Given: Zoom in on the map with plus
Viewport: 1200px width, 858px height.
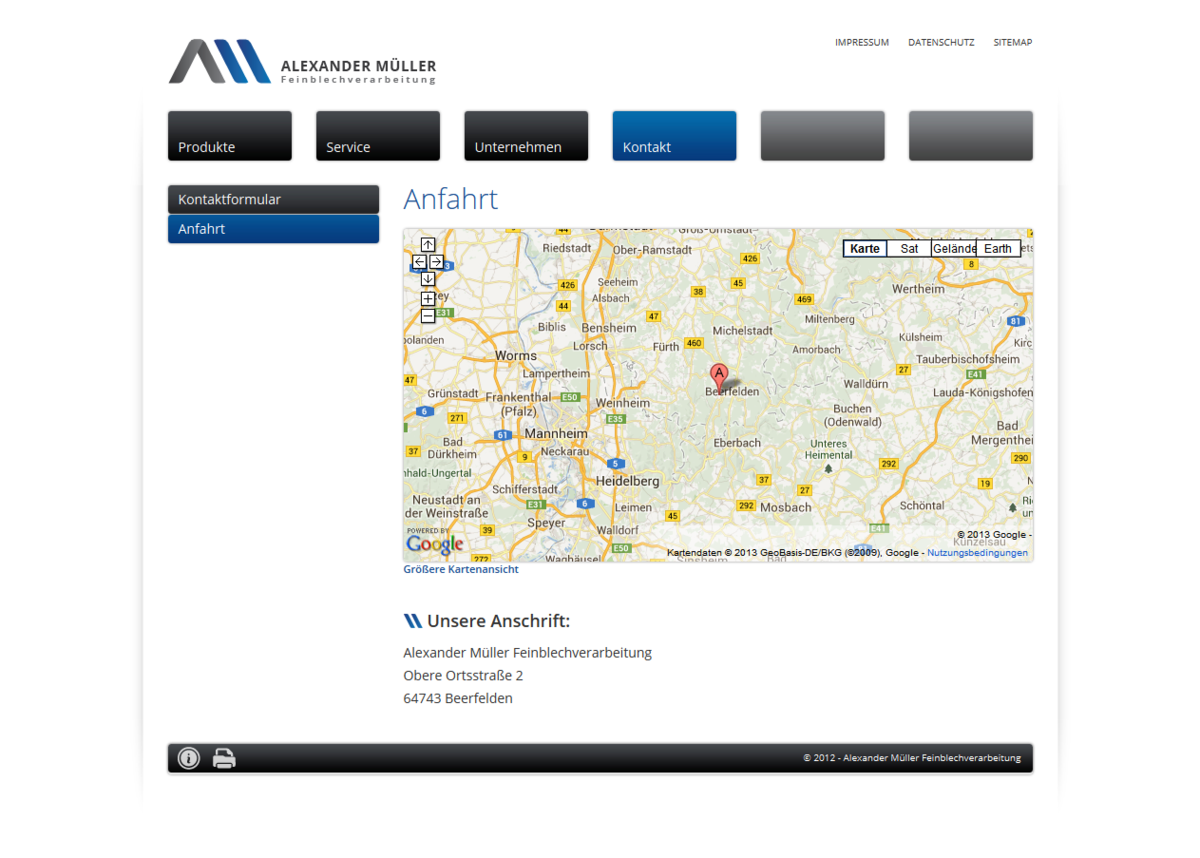Looking at the screenshot, I should 428,299.
